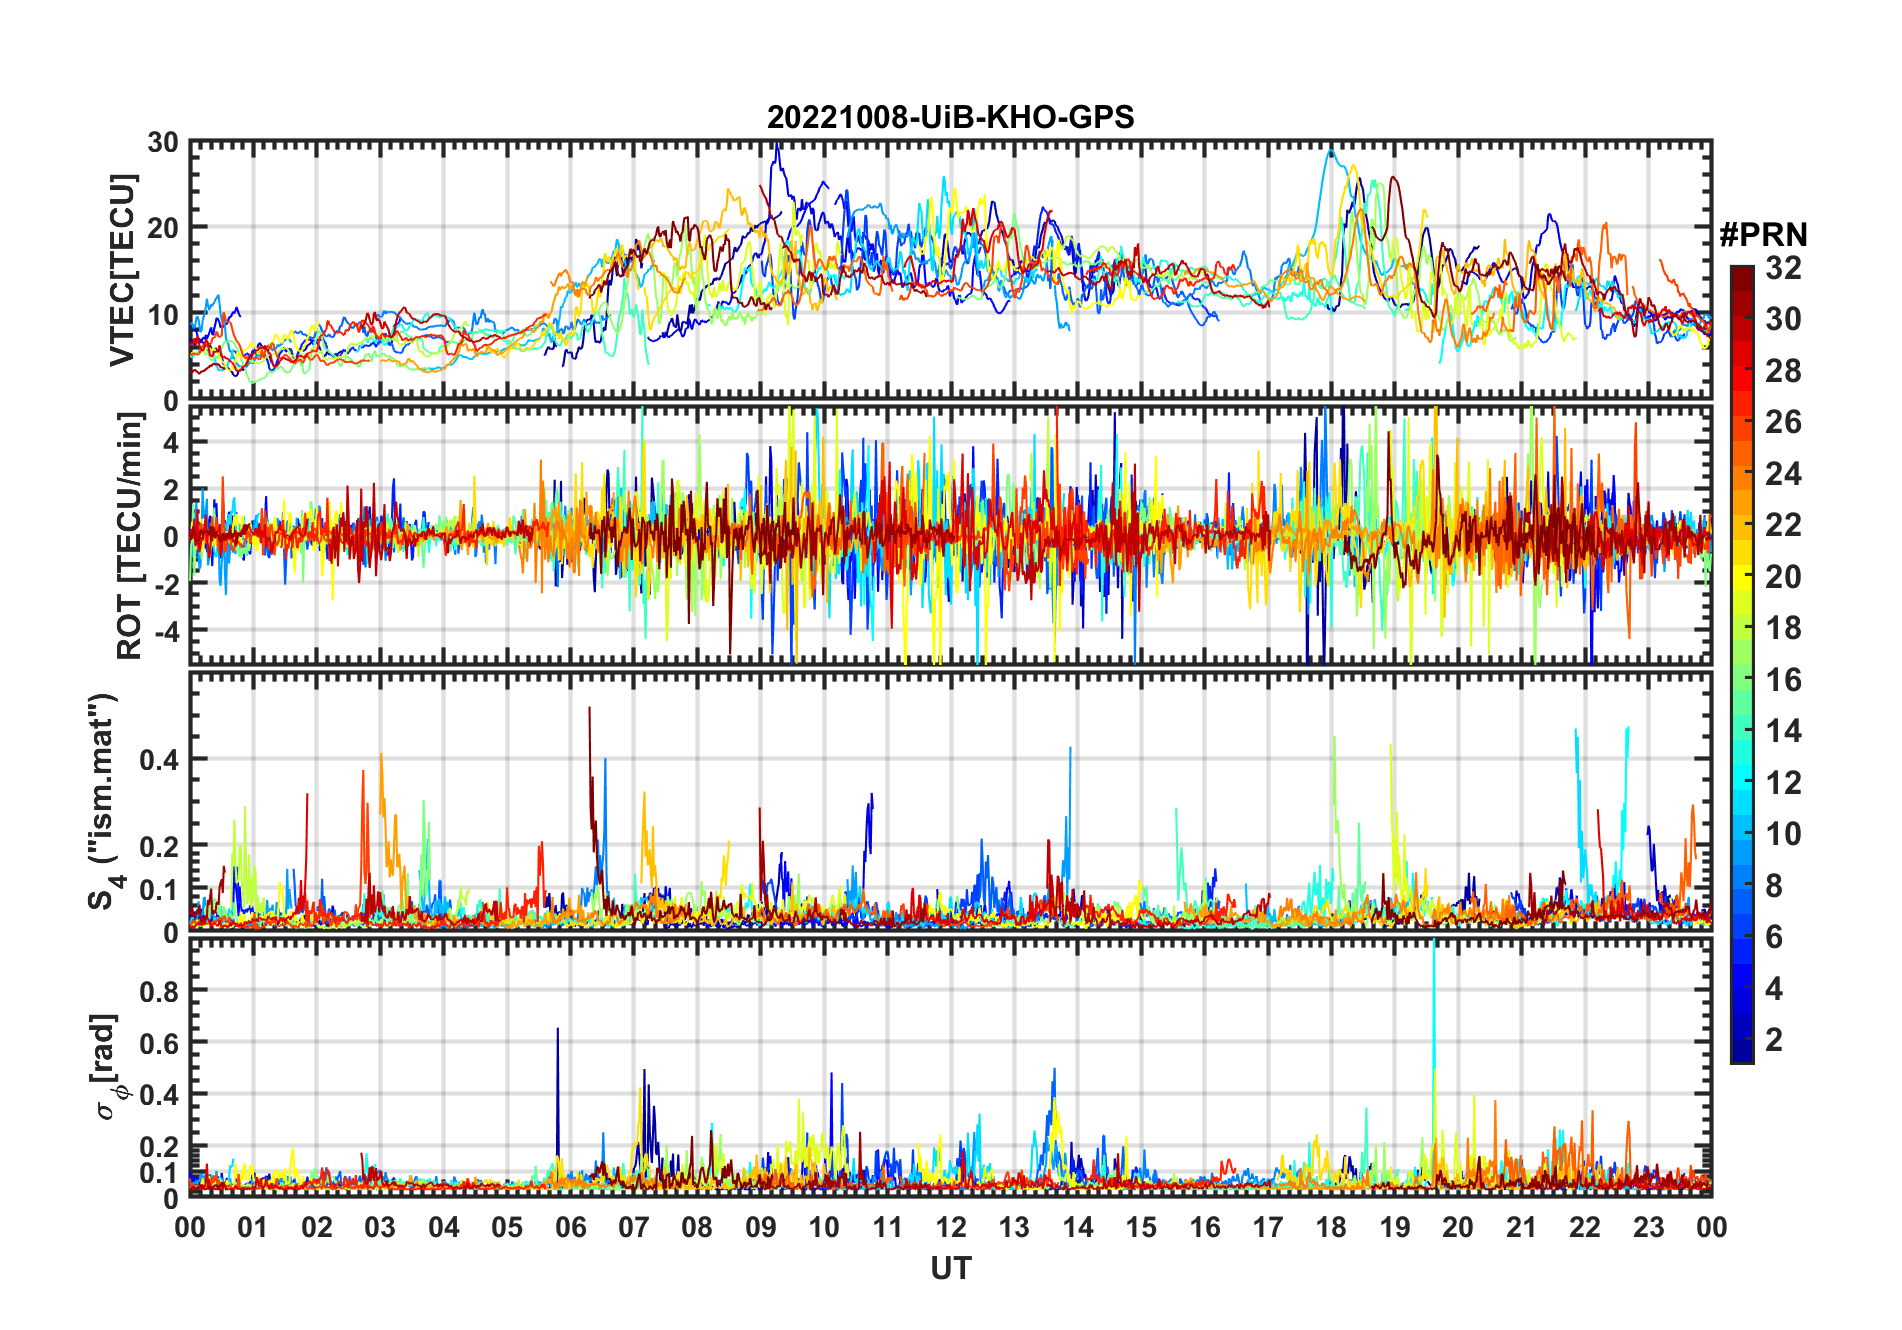
Task: Click sigma-phi y-axis tick label 0.6
Action: 159,1043
